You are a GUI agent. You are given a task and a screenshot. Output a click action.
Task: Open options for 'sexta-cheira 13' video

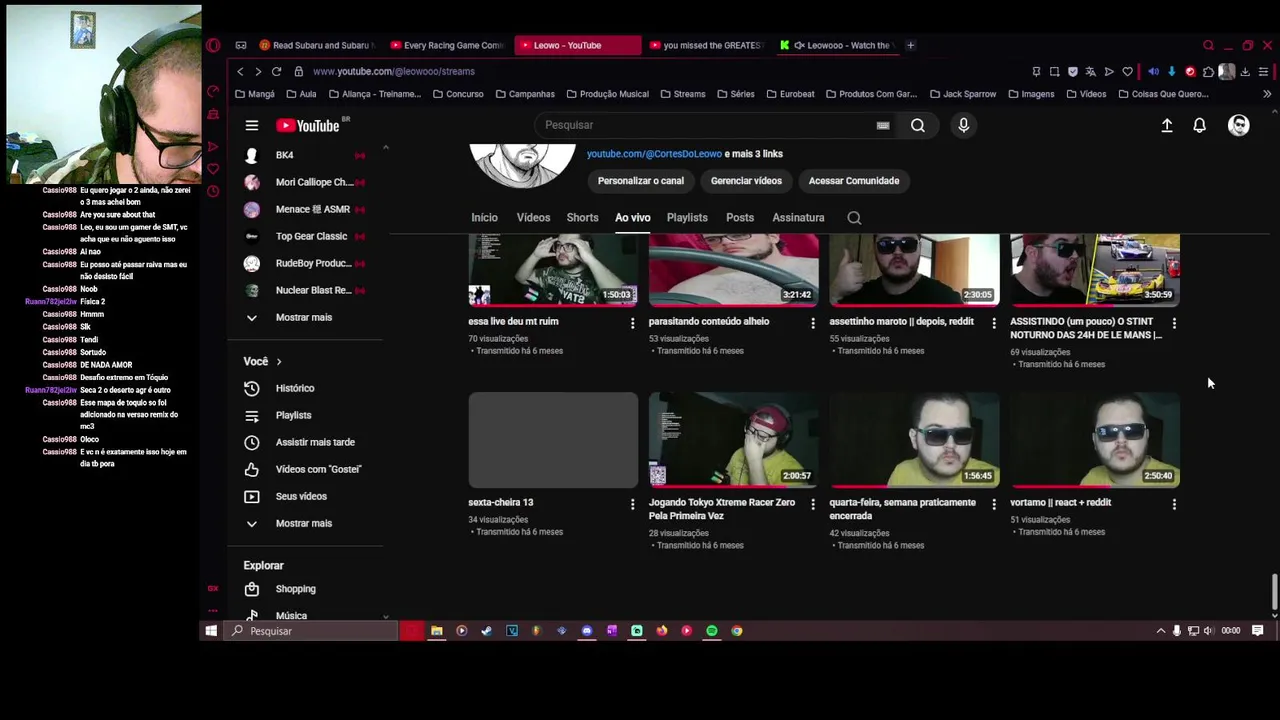click(x=632, y=504)
